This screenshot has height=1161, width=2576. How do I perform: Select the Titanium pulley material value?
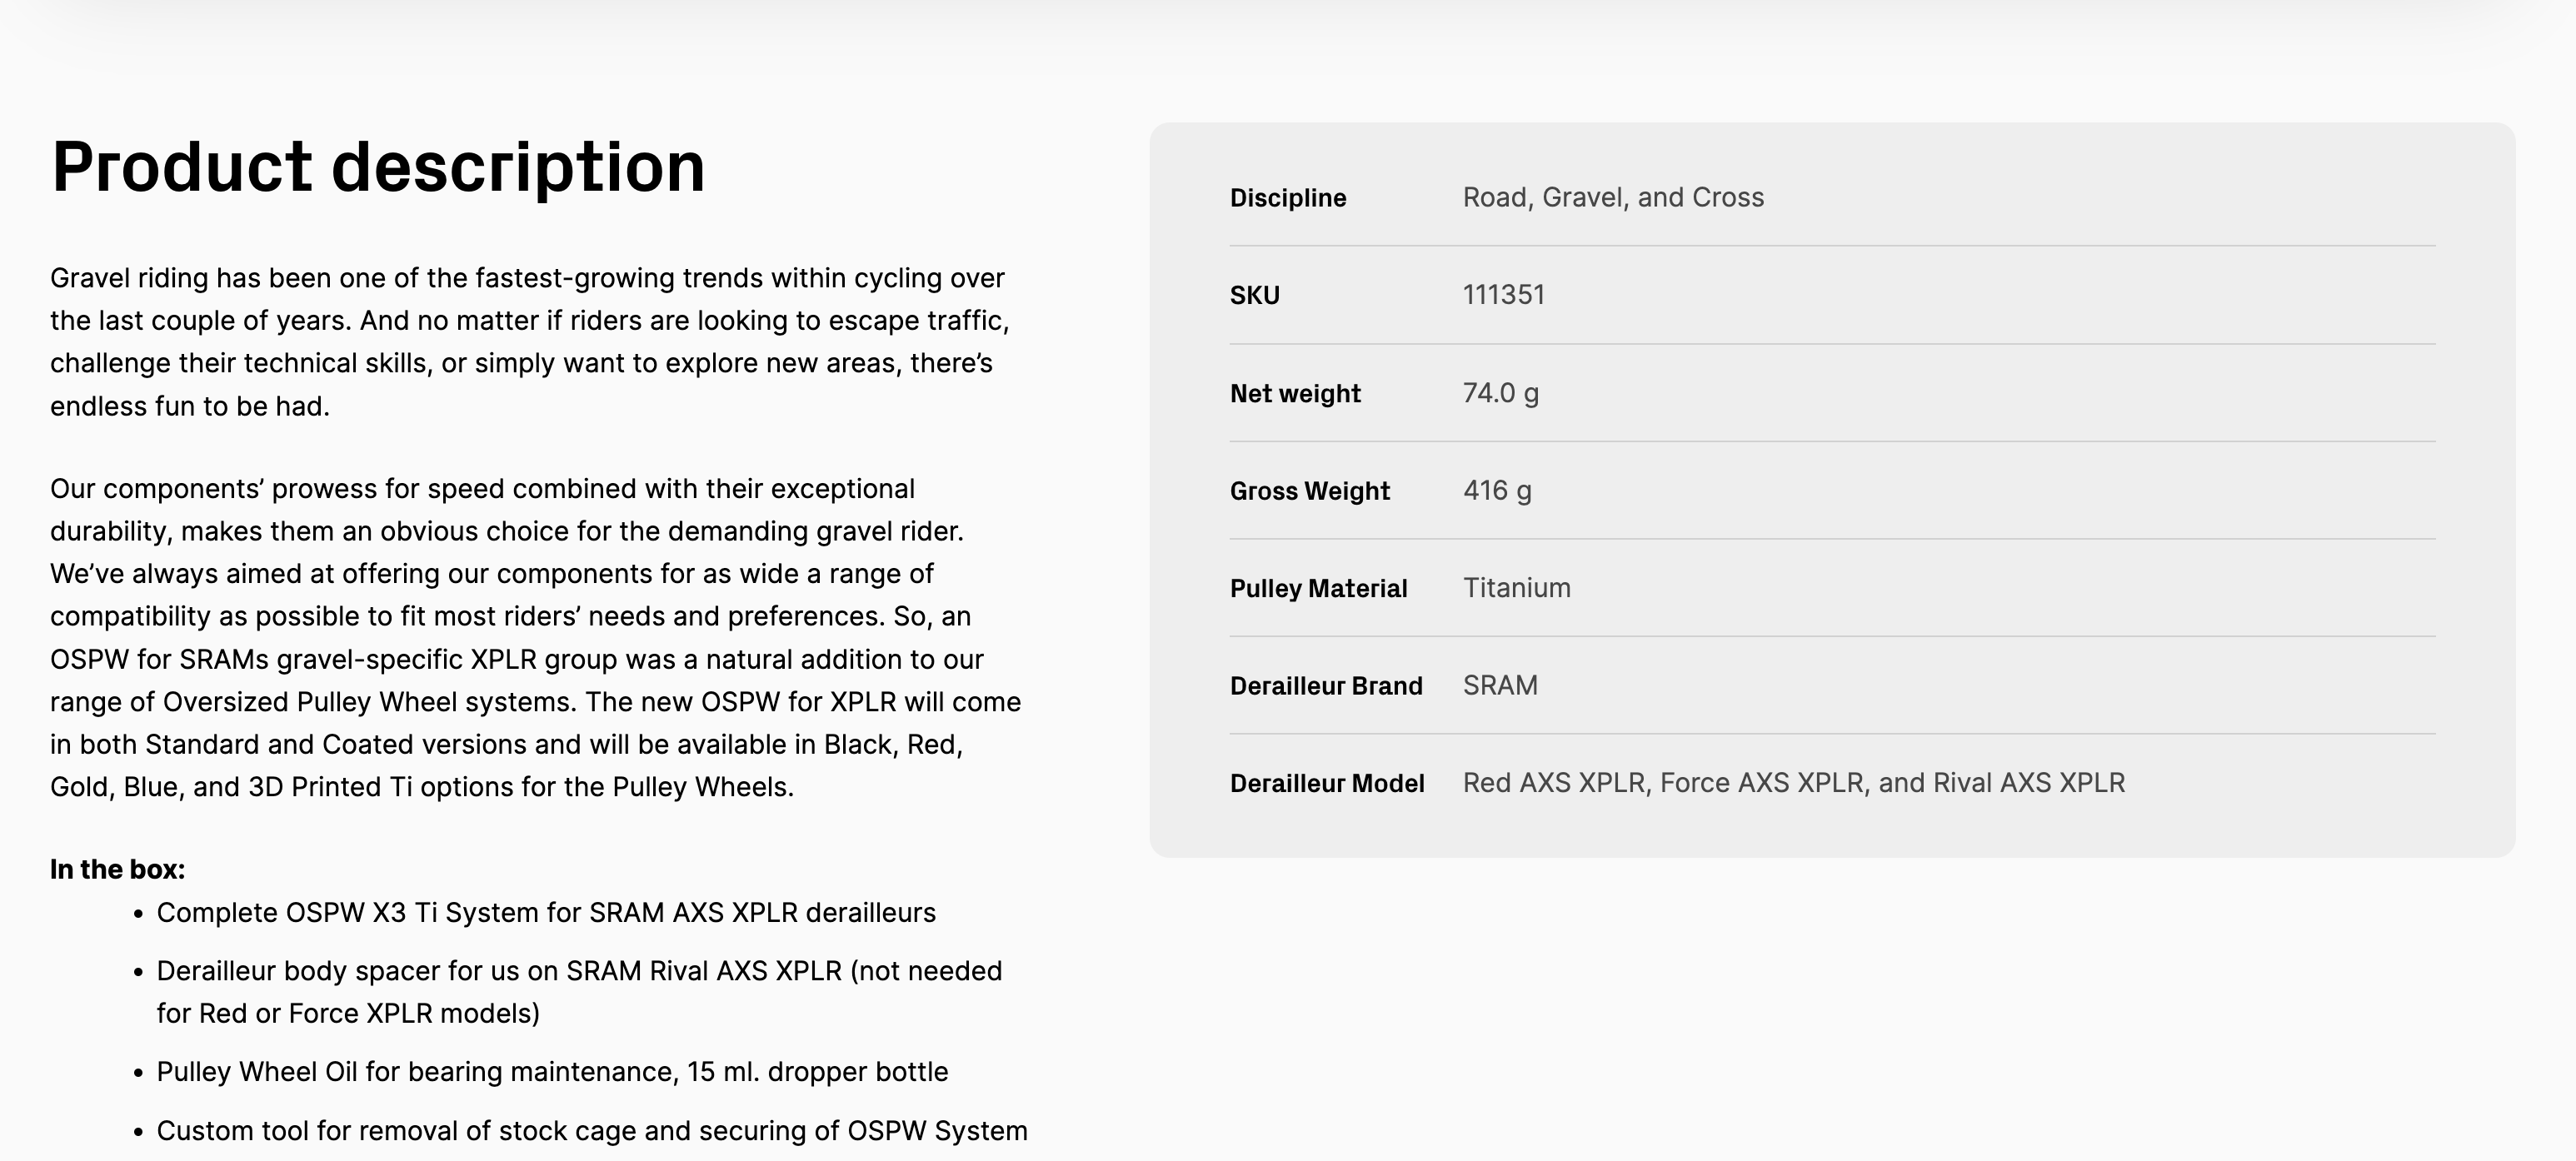[1516, 588]
